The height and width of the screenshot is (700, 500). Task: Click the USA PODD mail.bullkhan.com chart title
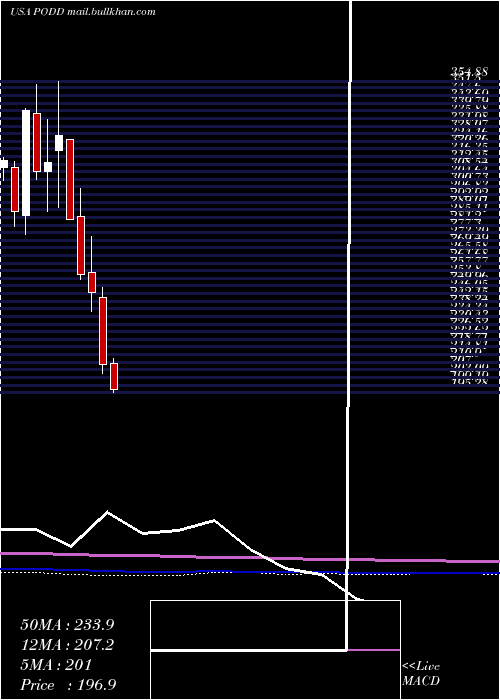coord(83,12)
